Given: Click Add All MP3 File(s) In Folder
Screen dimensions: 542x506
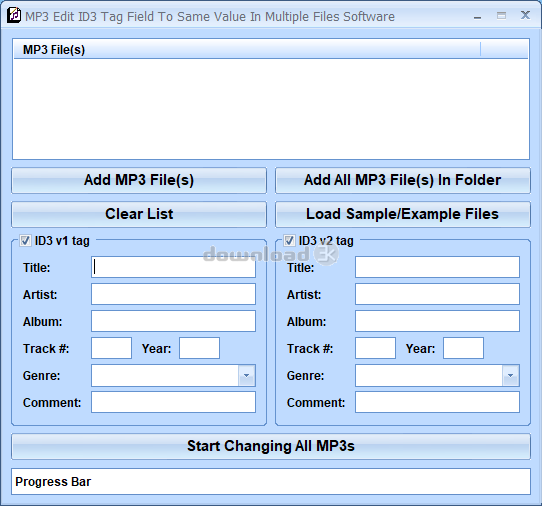Looking at the screenshot, I should [x=403, y=180].
